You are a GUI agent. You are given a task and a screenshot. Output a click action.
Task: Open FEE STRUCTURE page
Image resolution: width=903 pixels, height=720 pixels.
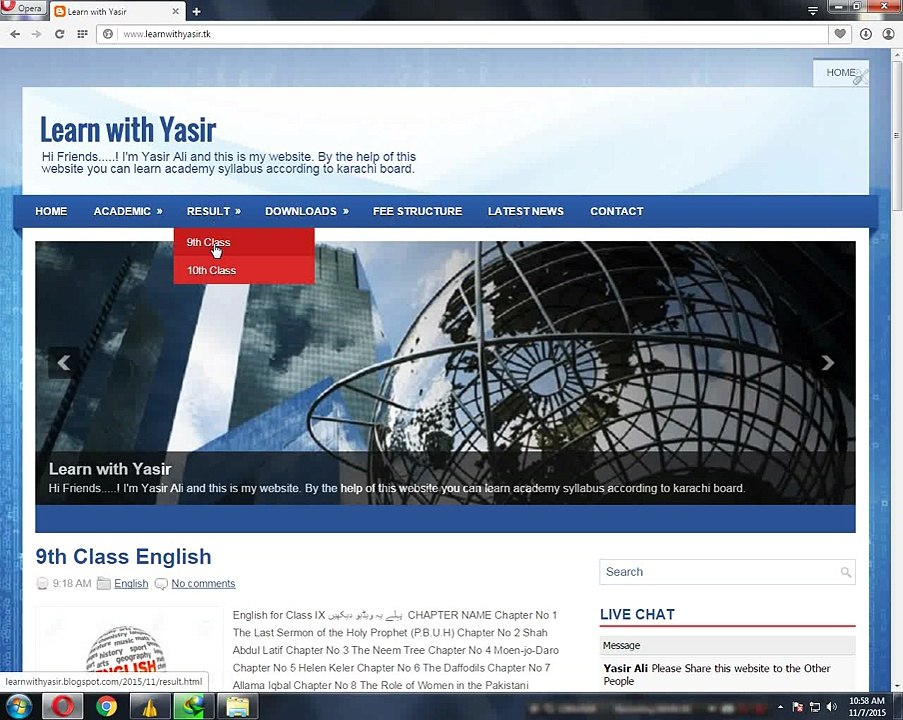418,211
